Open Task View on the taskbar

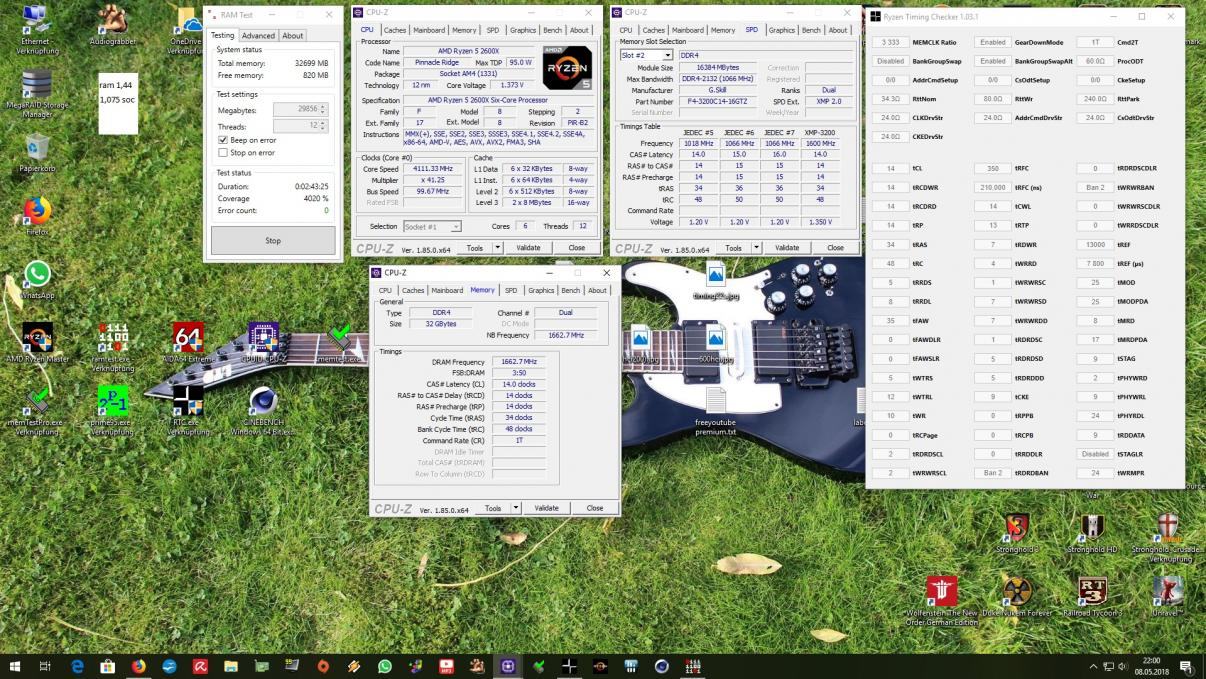(x=45, y=666)
